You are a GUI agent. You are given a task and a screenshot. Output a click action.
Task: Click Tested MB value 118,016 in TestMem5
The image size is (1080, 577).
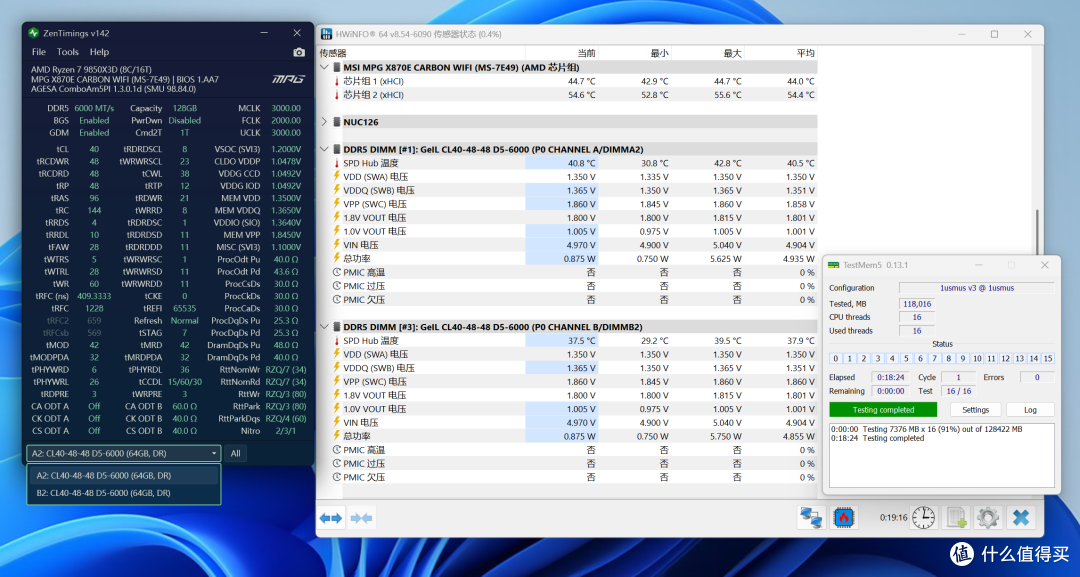(917, 304)
